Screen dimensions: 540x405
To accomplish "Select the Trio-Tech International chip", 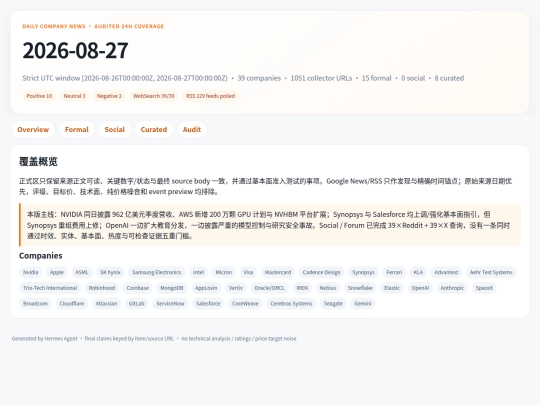I will 50,288.
